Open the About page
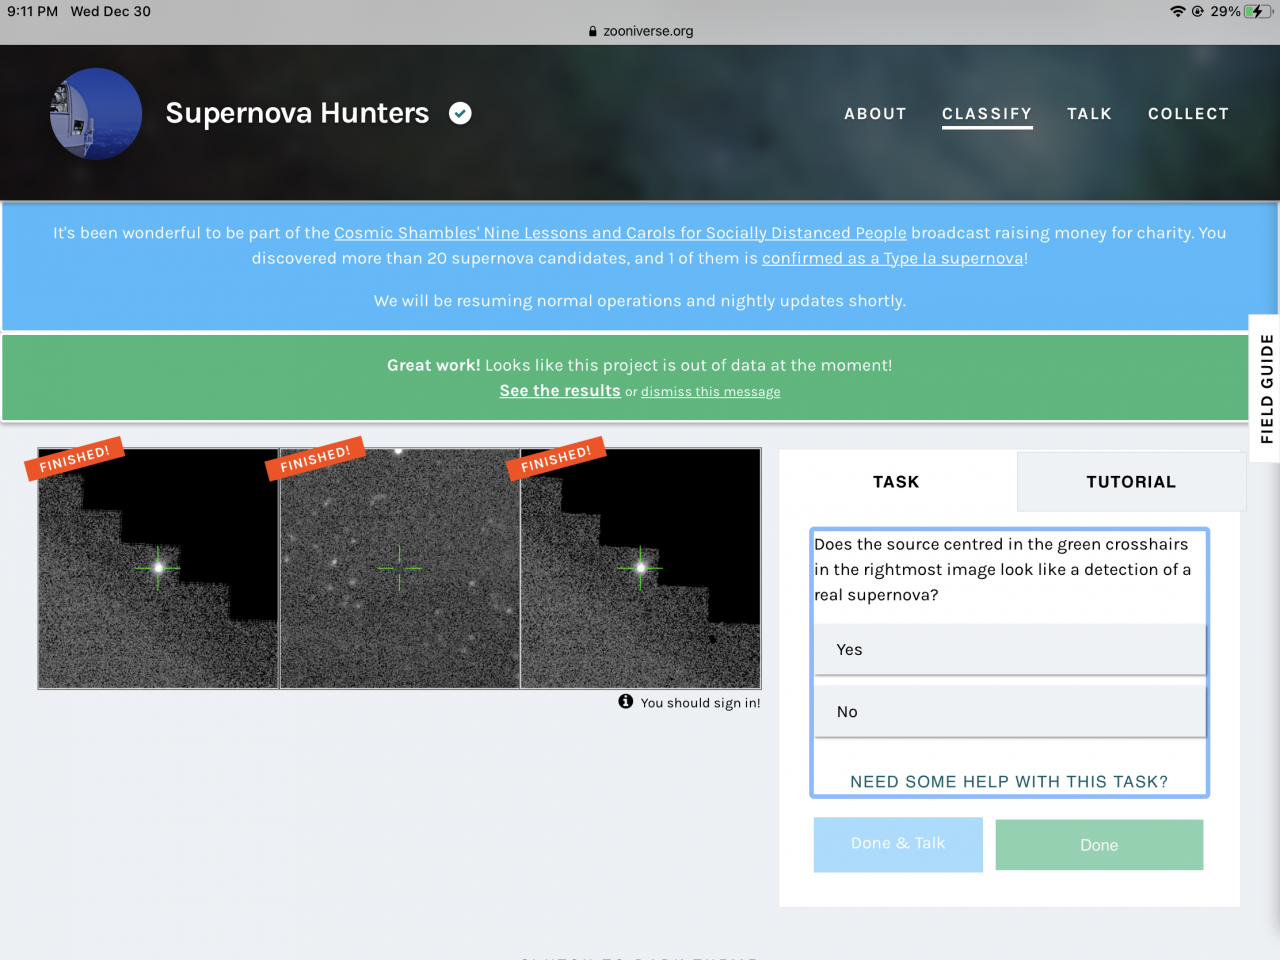Viewport: 1280px width, 960px height. pyautogui.click(x=875, y=114)
